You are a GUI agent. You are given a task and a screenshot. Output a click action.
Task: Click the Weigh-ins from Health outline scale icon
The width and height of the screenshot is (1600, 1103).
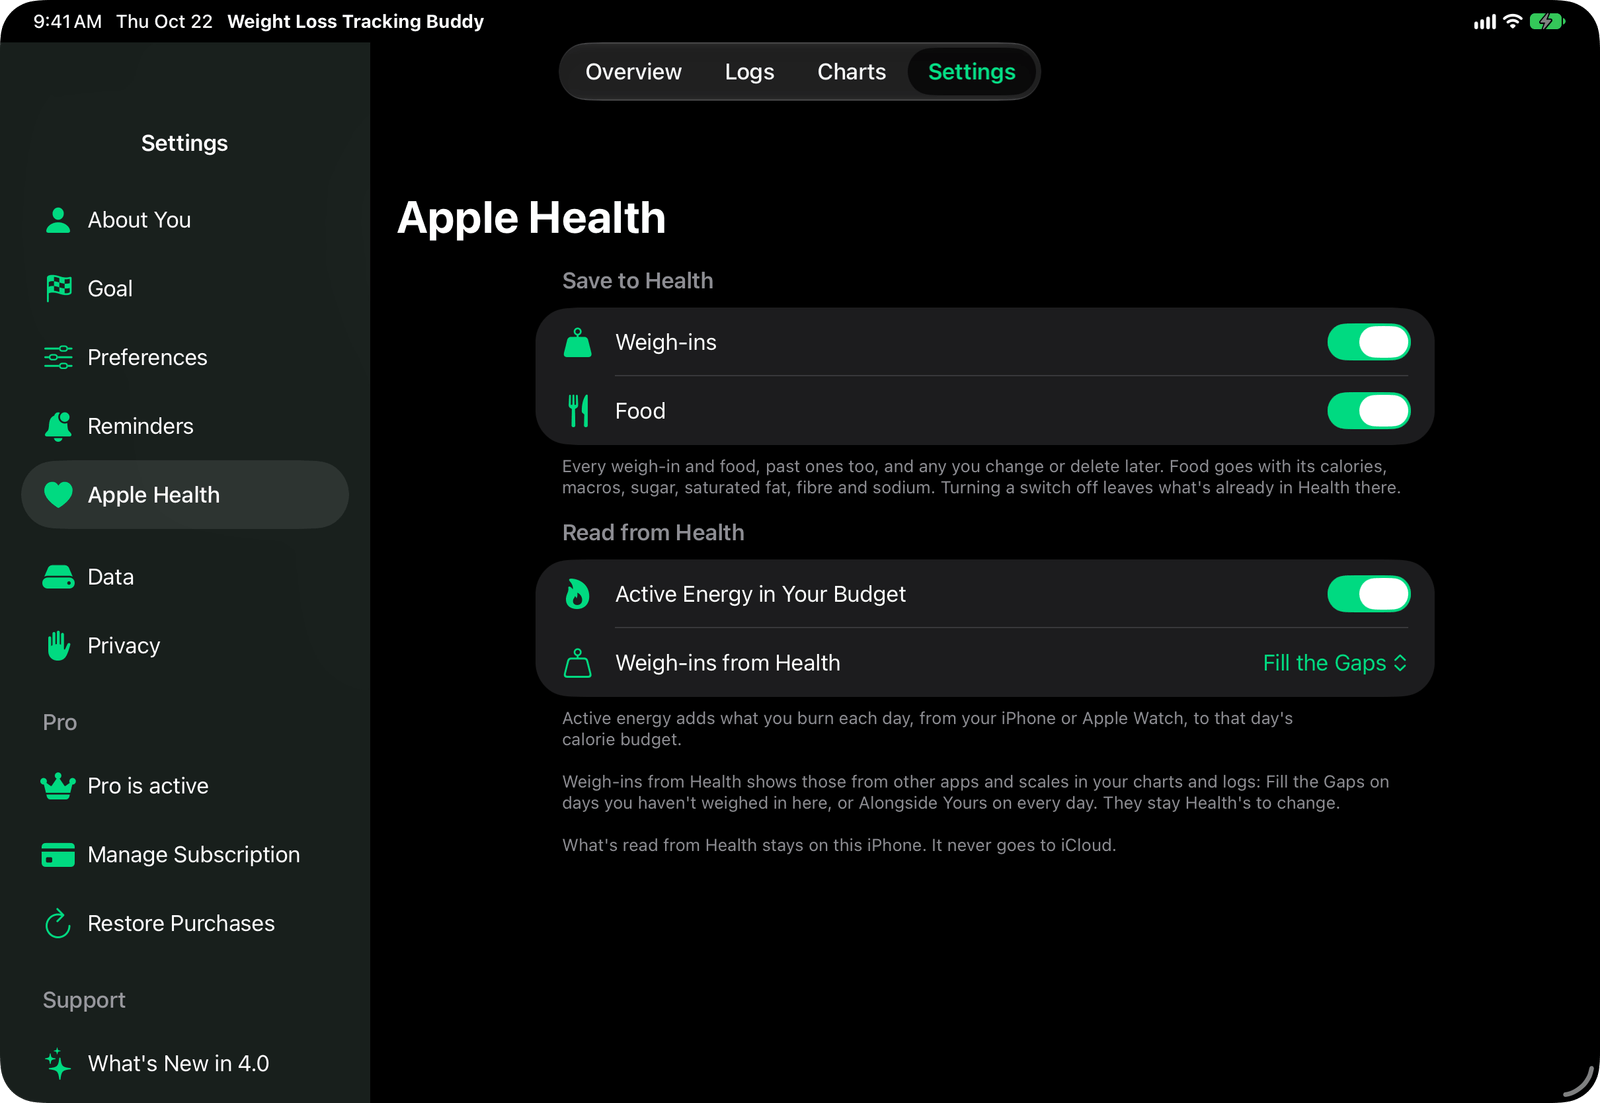(577, 663)
